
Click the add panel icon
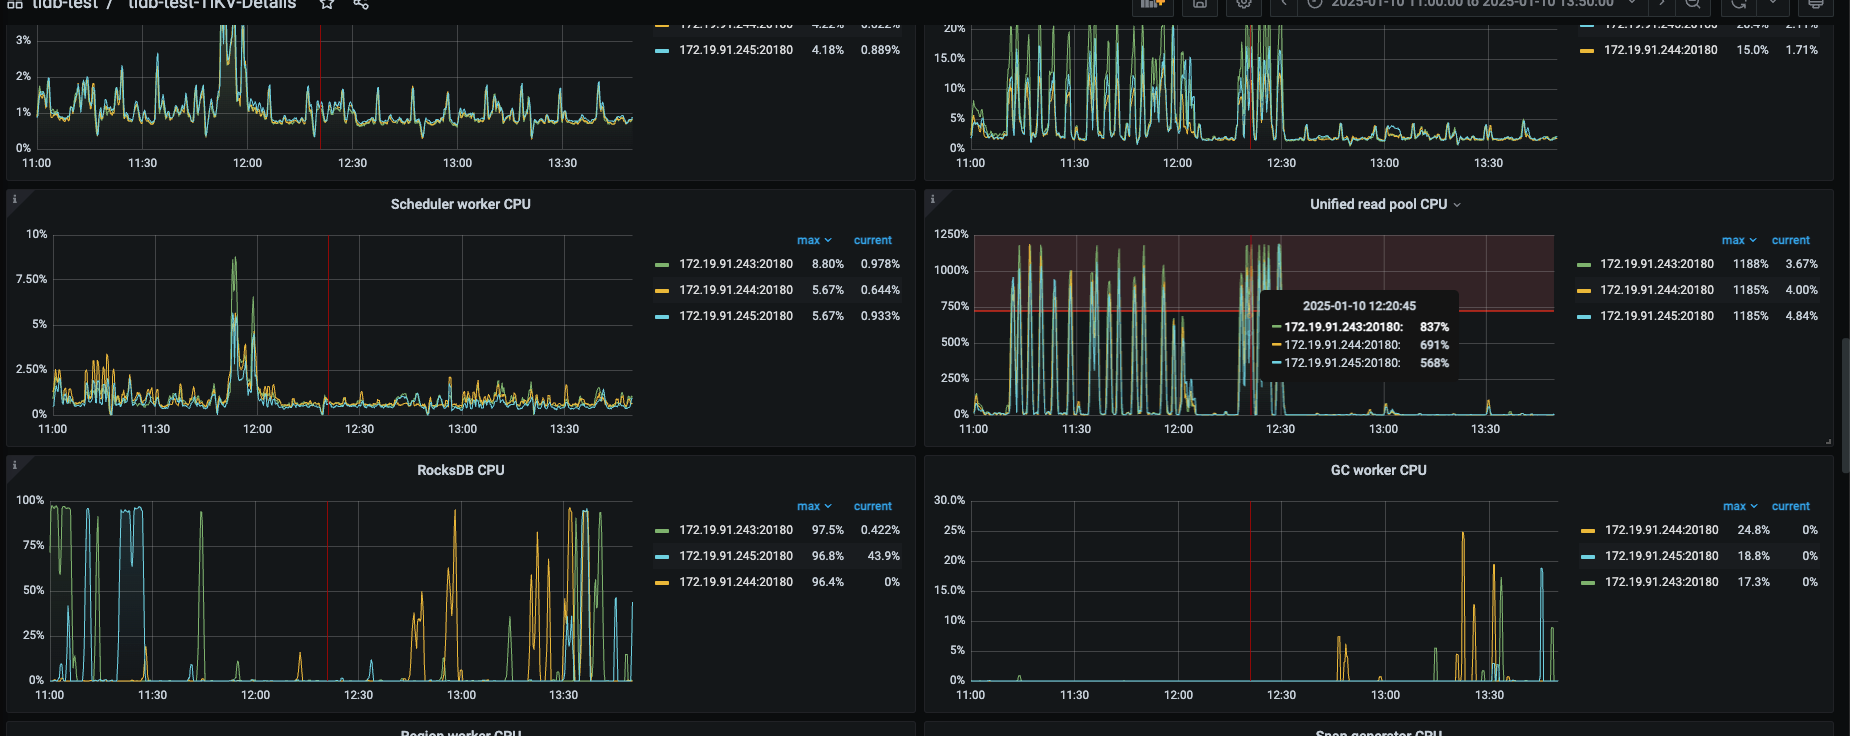tap(1152, 4)
